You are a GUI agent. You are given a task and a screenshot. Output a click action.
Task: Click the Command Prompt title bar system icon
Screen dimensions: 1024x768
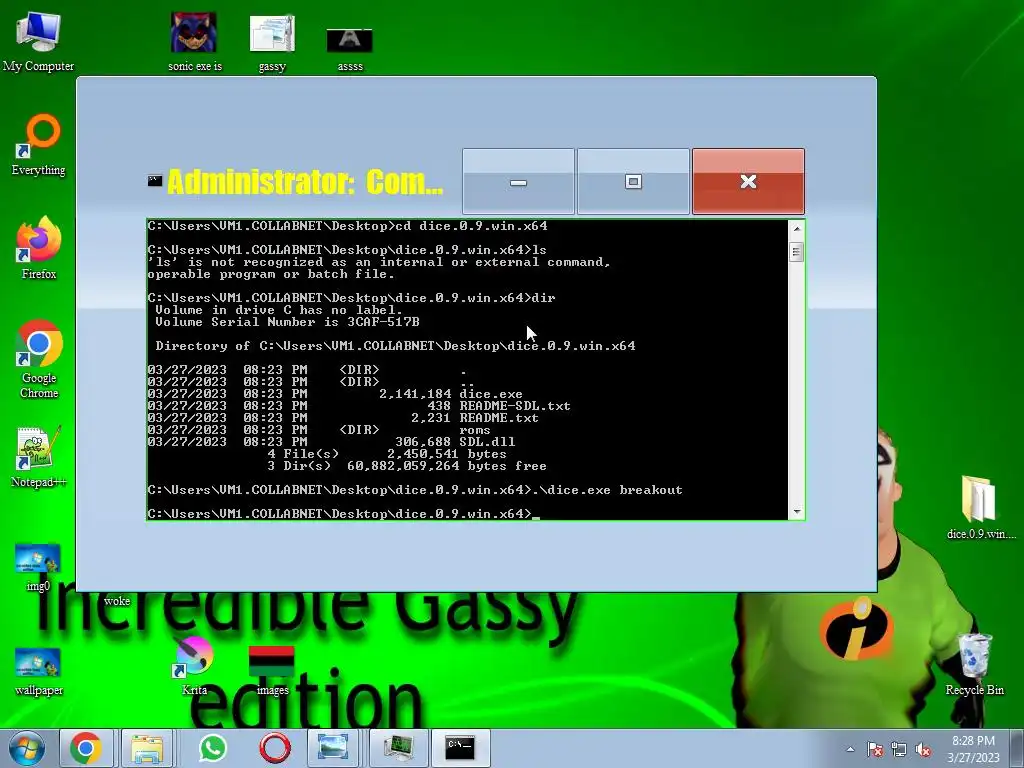point(155,181)
